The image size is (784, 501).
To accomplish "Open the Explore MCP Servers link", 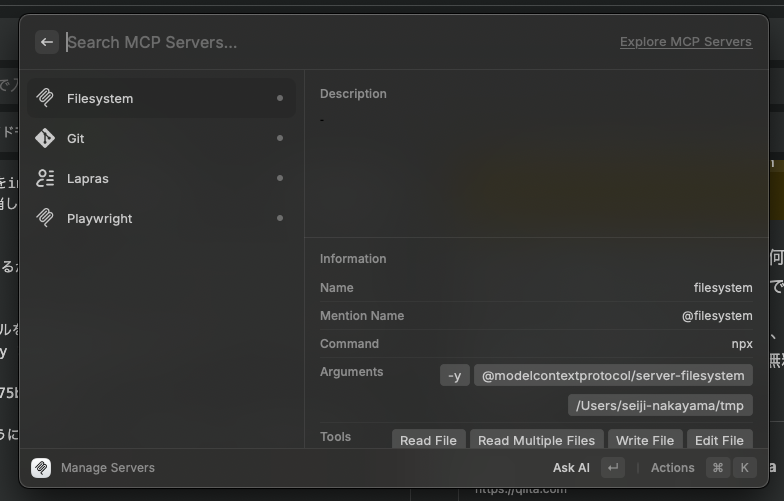I will pyautogui.click(x=685, y=42).
